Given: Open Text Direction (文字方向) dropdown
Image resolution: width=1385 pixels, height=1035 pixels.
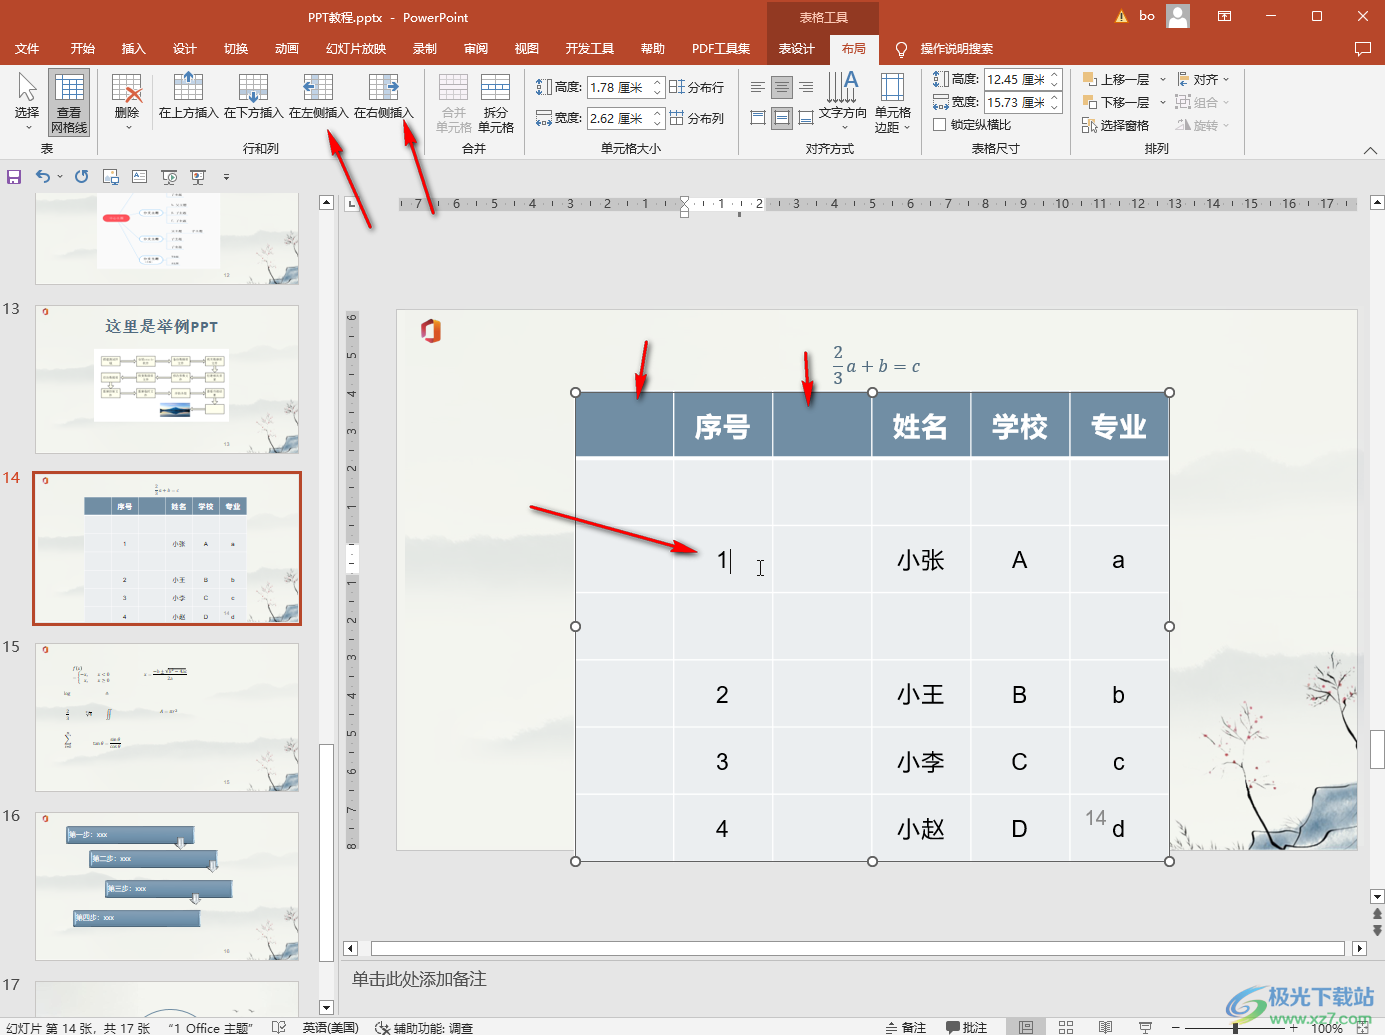Looking at the screenshot, I should (x=843, y=102).
